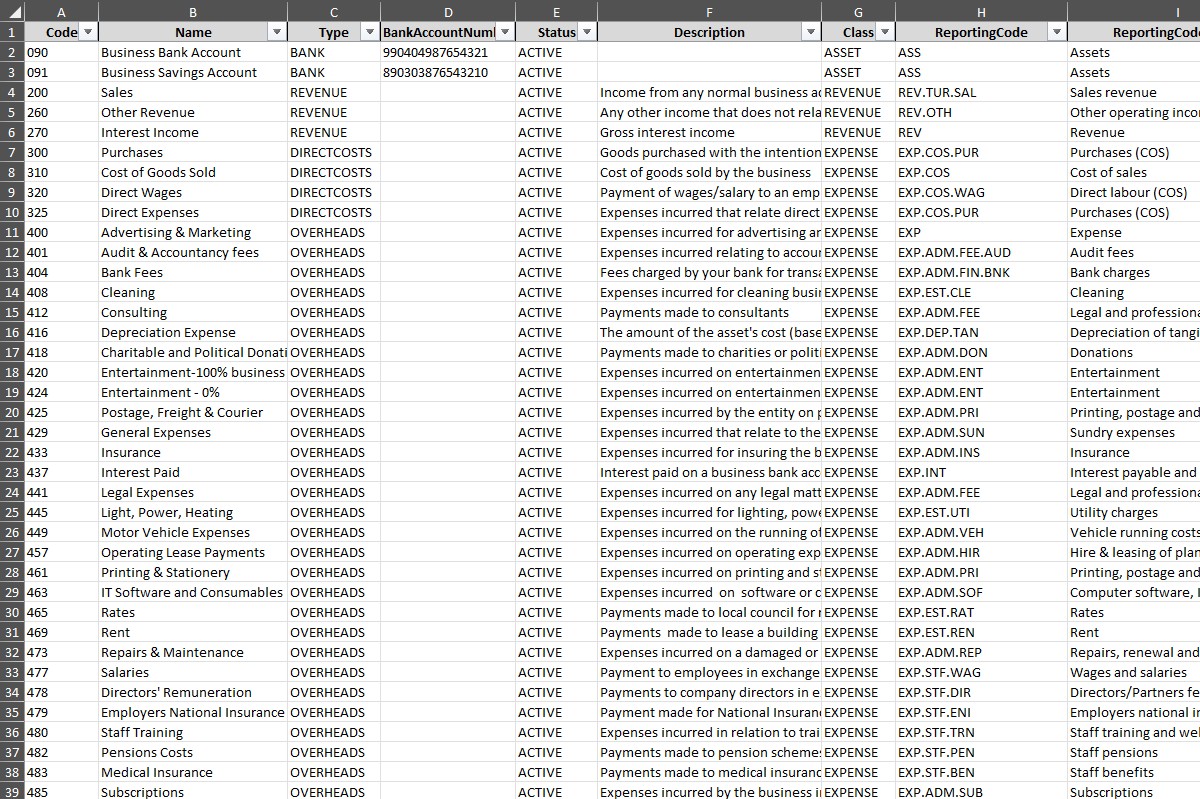The height and width of the screenshot is (799, 1200).
Task: Click 'ASSET' class in Business Bank Account row
Action: tap(858, 52)
